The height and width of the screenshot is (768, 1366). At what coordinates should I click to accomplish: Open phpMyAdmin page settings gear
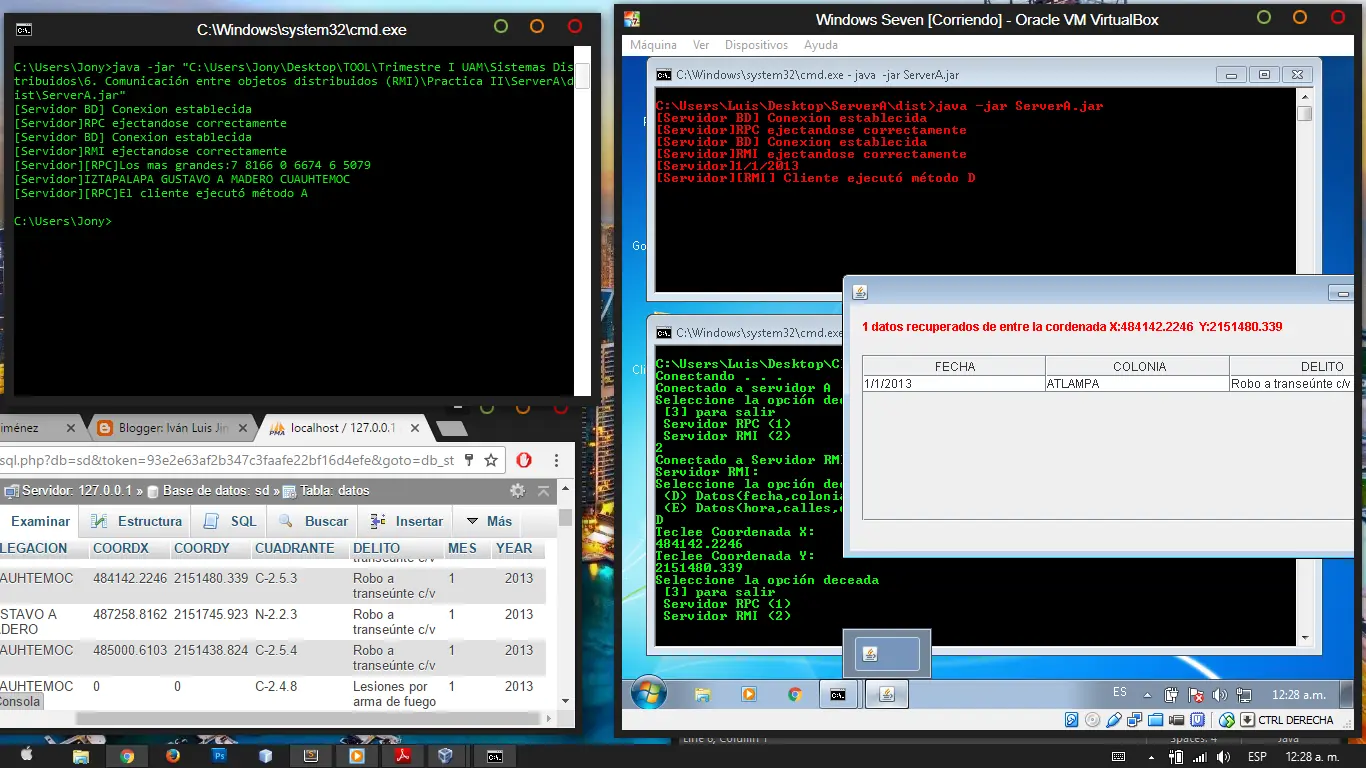click(x=517, y=491)
